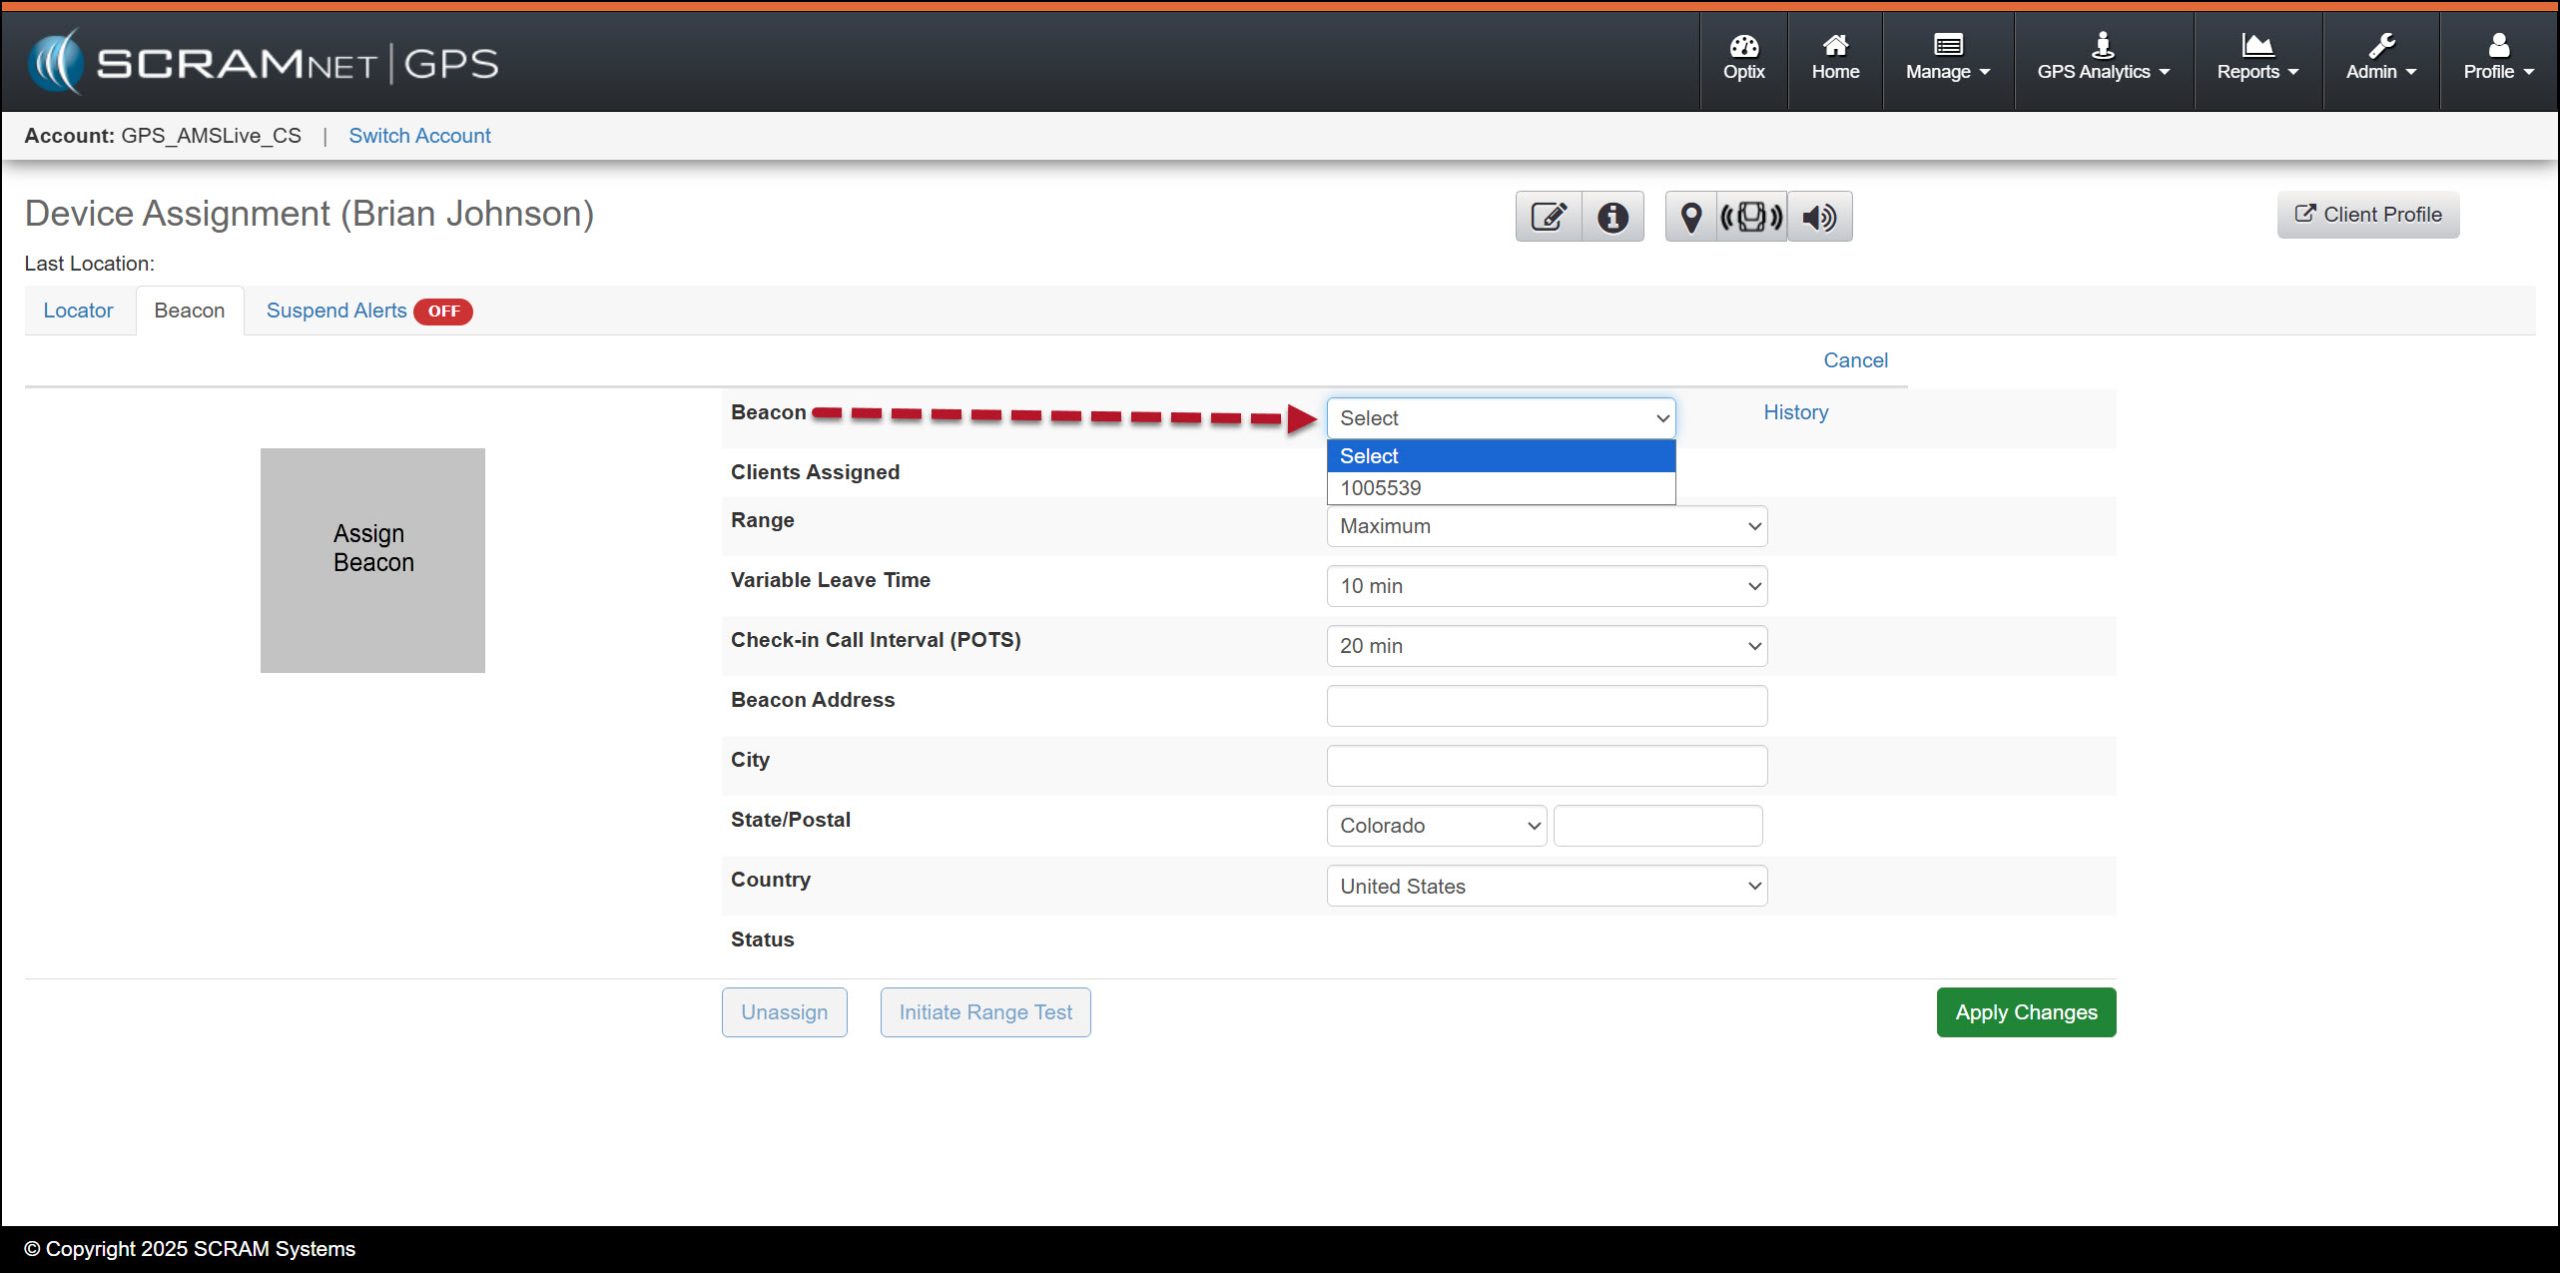2560x1273 pixels.
Task: Open the State dropdown showing Colorado
Action: (x=1436, y=826)
